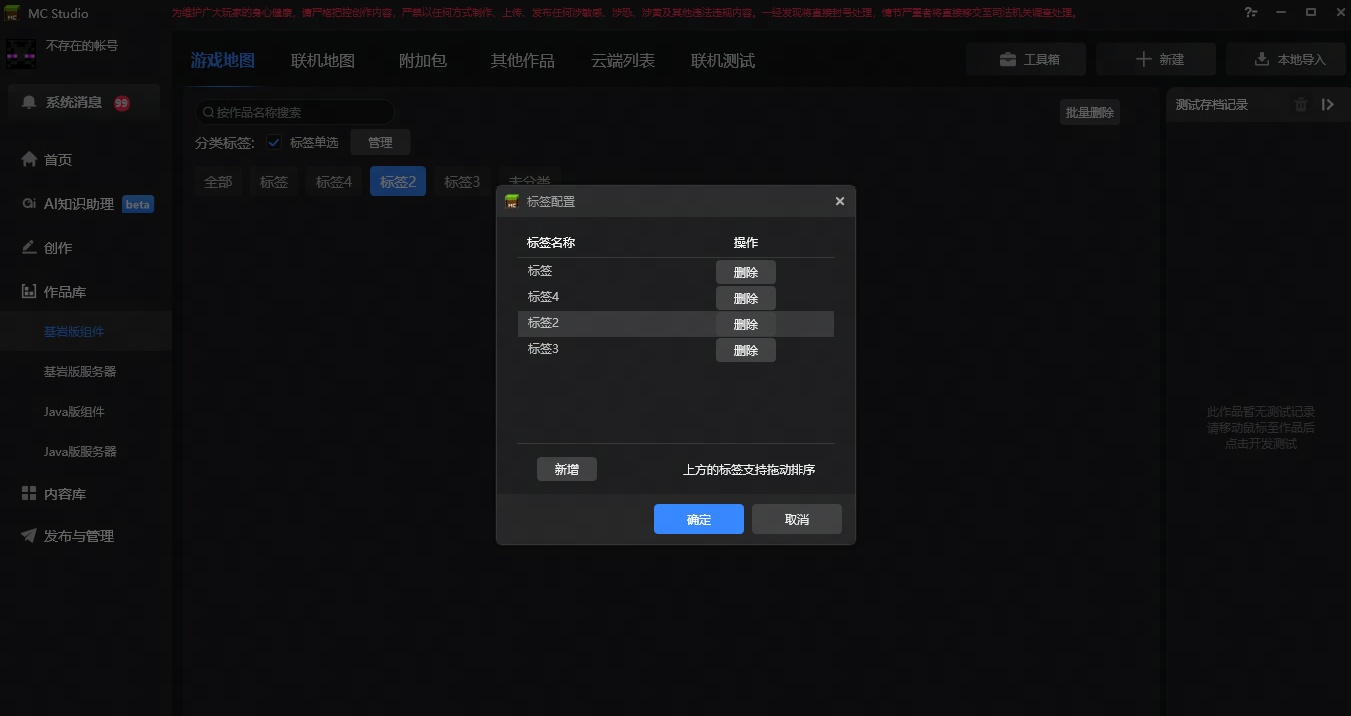Collapse the 测试存档记录 panel arrow

click(x=1328, y=104)
